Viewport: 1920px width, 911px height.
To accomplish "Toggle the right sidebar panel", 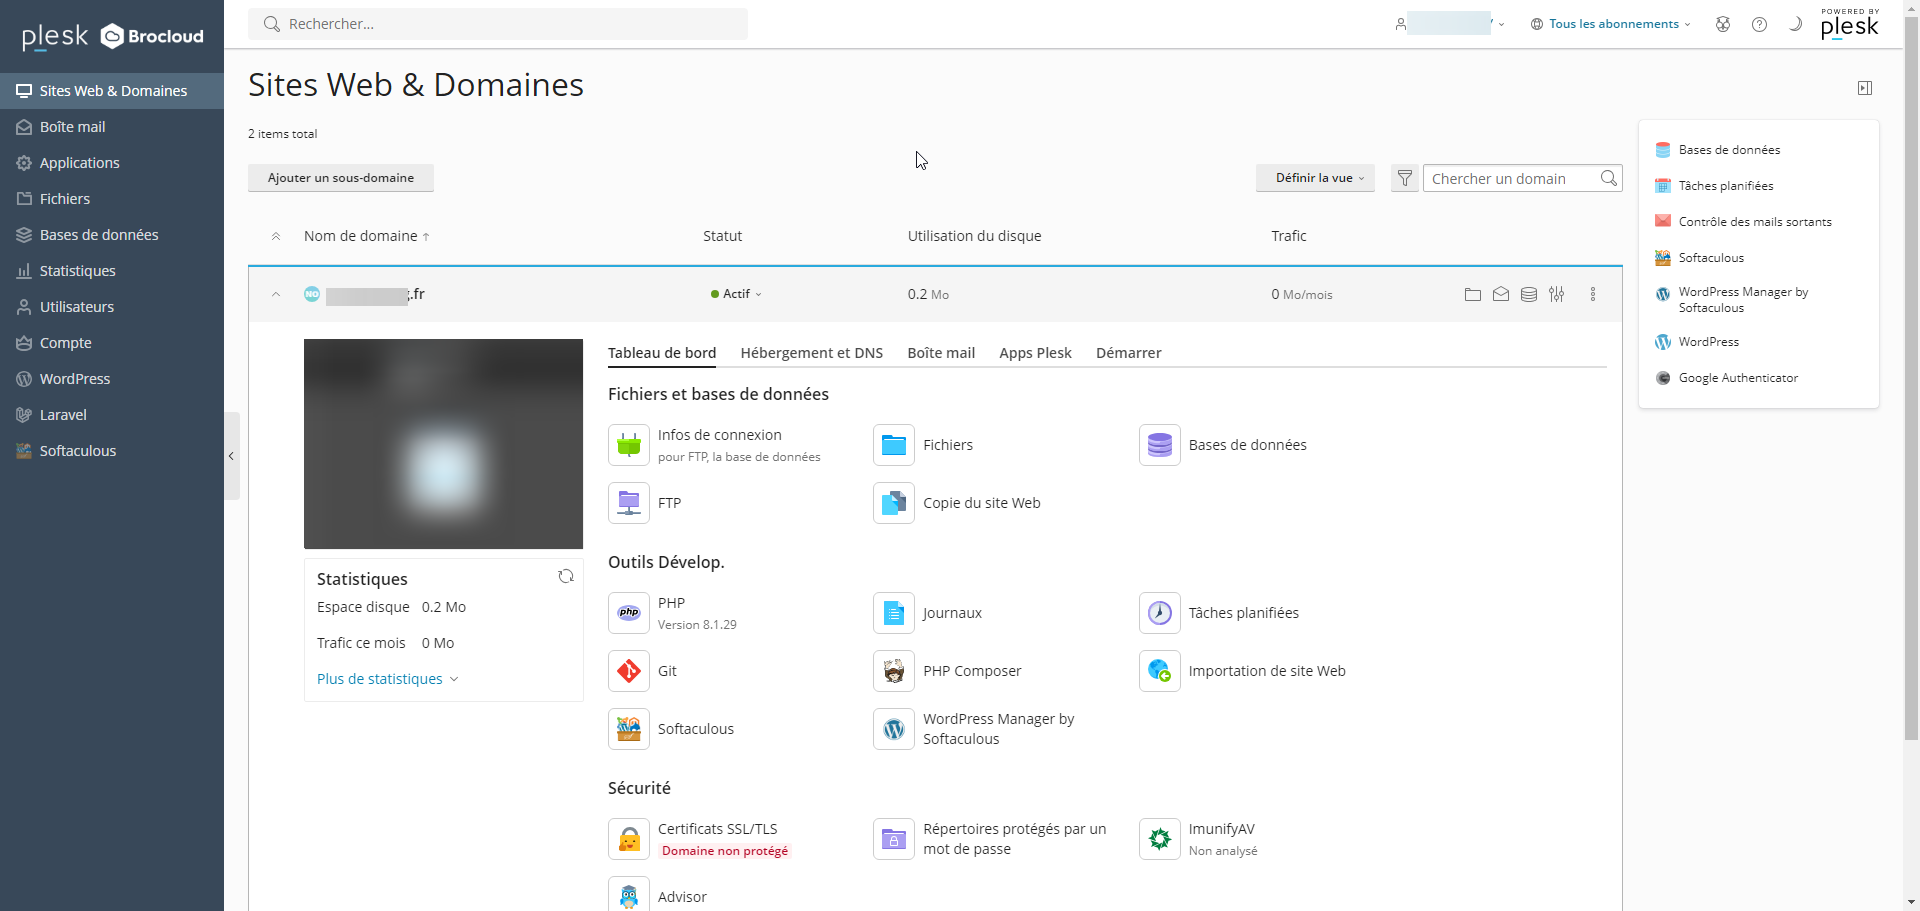I will [1864, 88].
